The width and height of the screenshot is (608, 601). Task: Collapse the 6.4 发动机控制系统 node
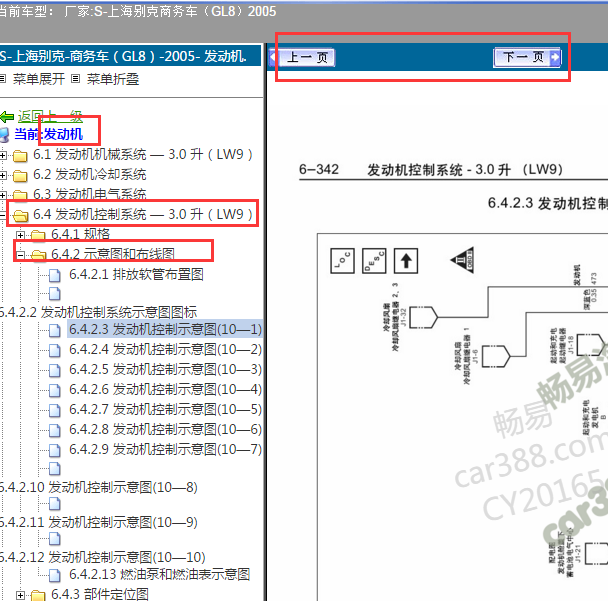point(3,215)
